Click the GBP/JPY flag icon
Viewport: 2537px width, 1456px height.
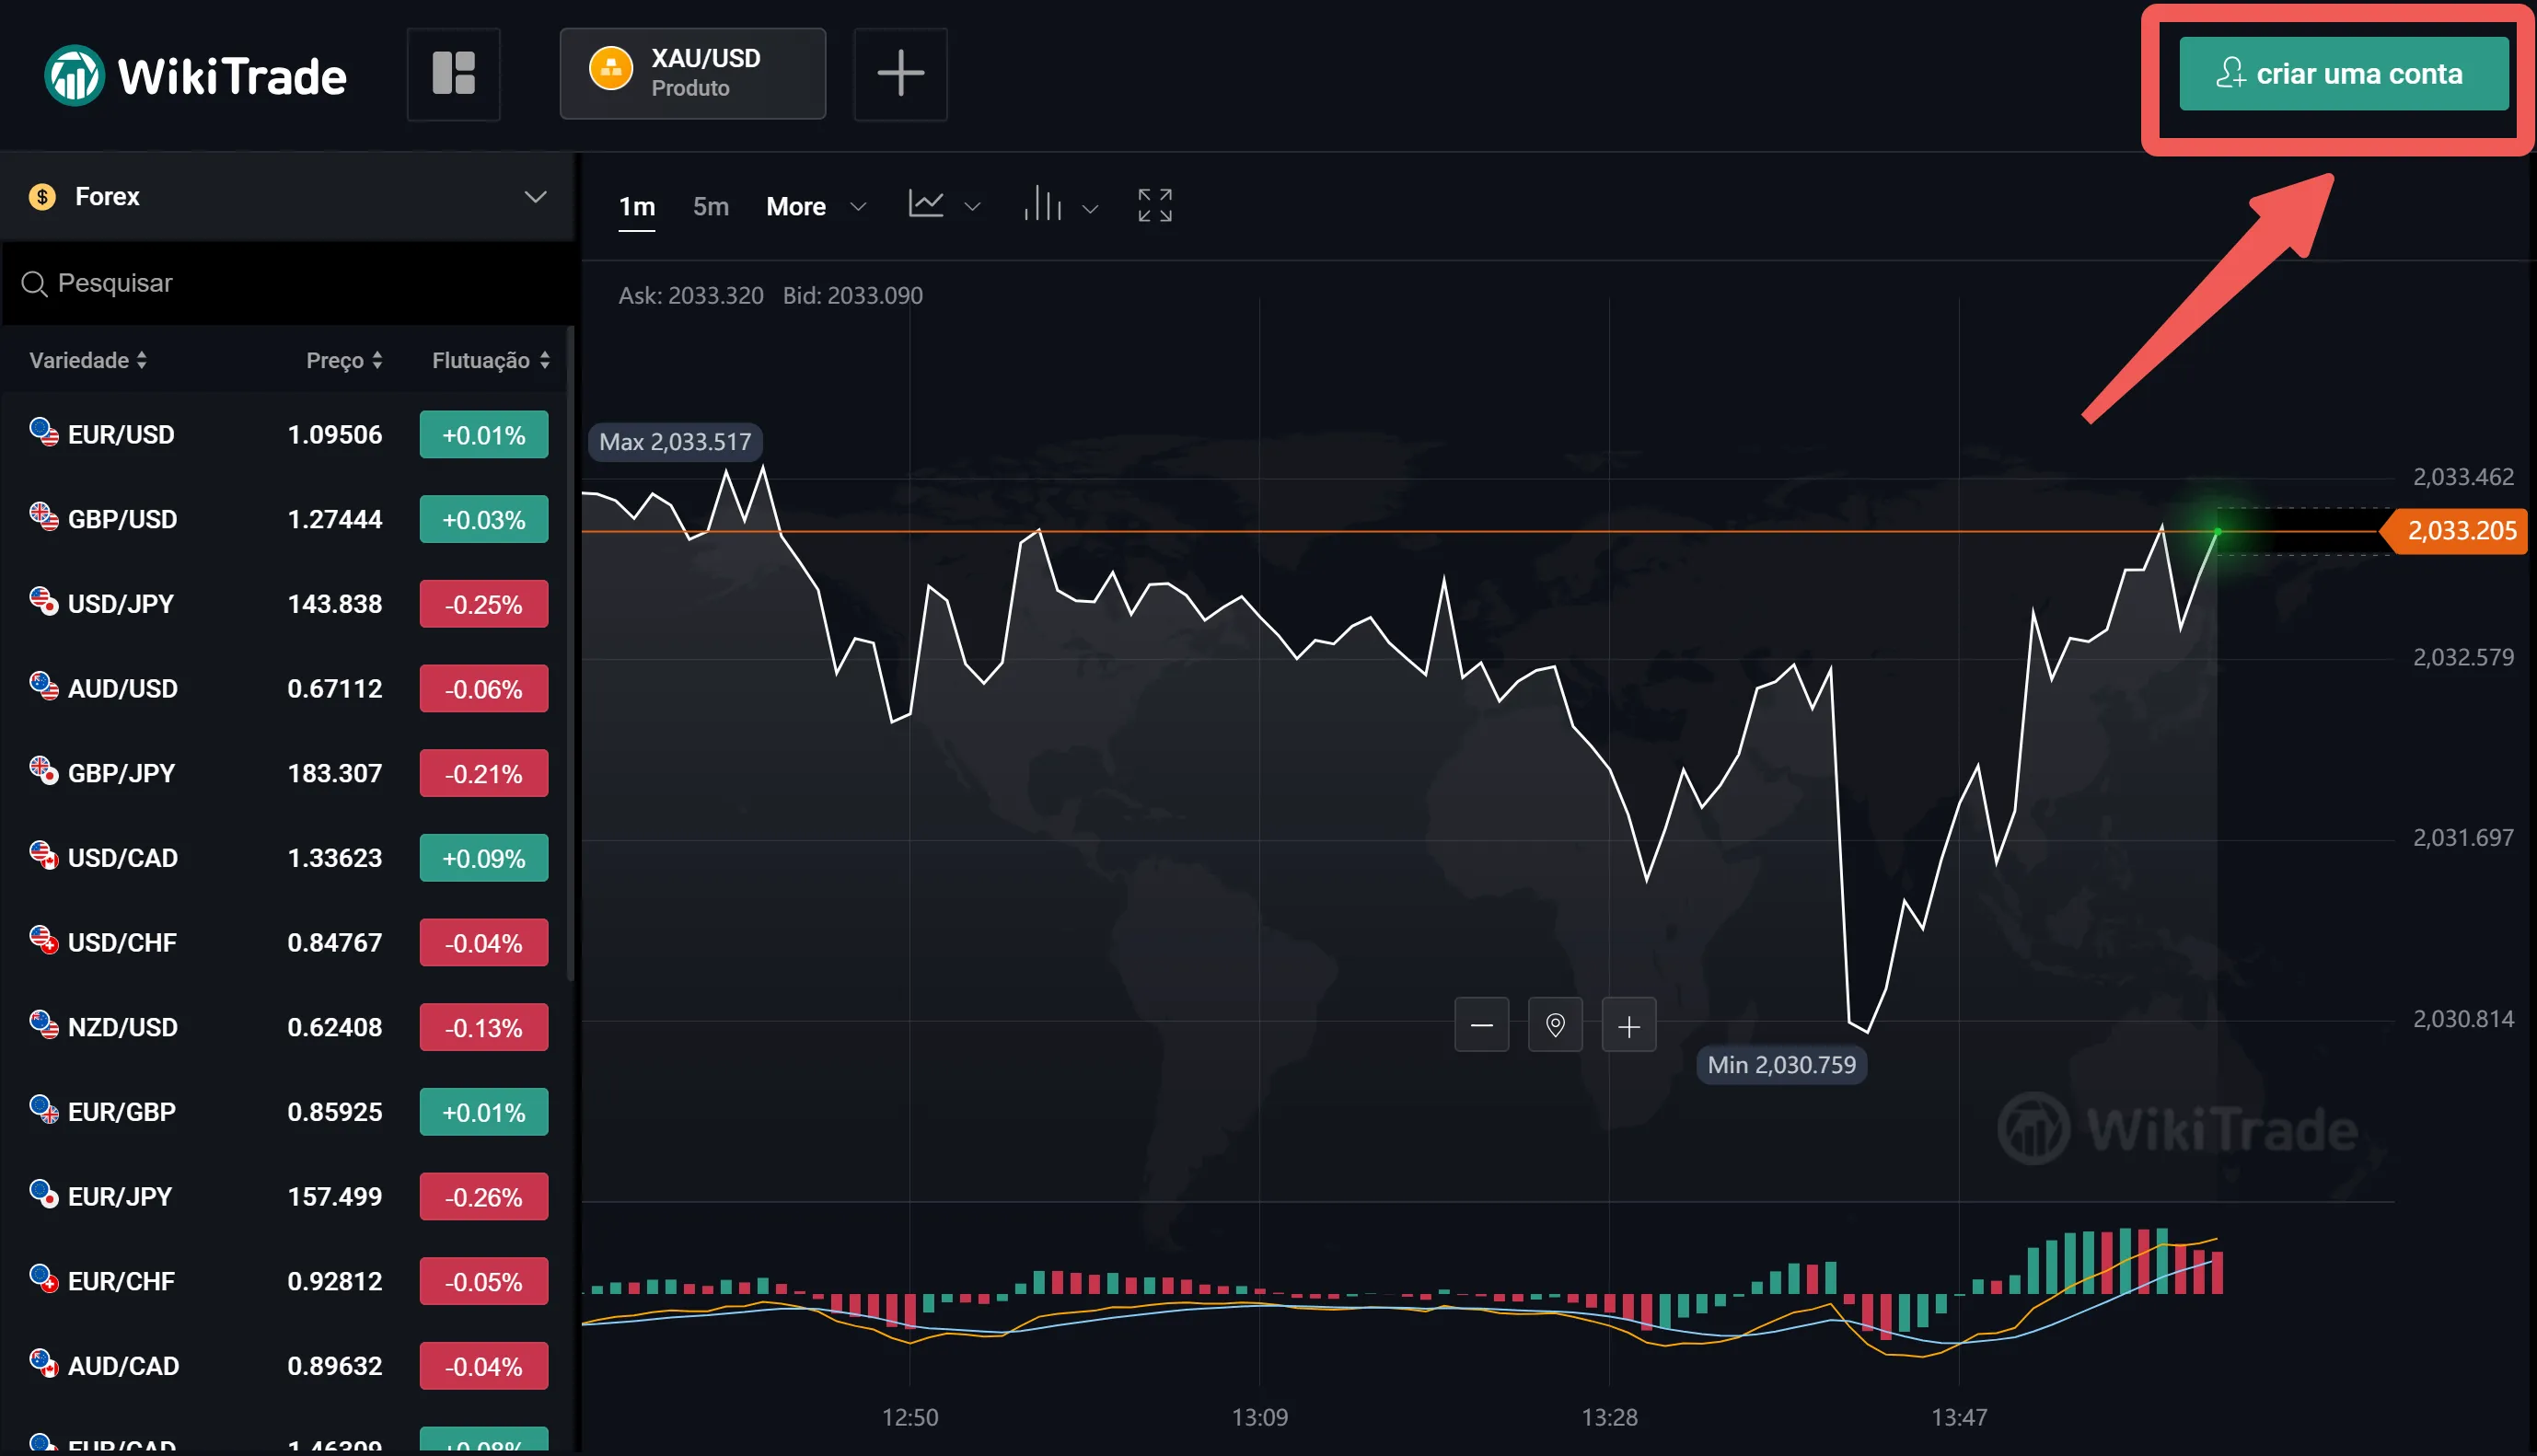pyautogui.click(x=44, y=771)
